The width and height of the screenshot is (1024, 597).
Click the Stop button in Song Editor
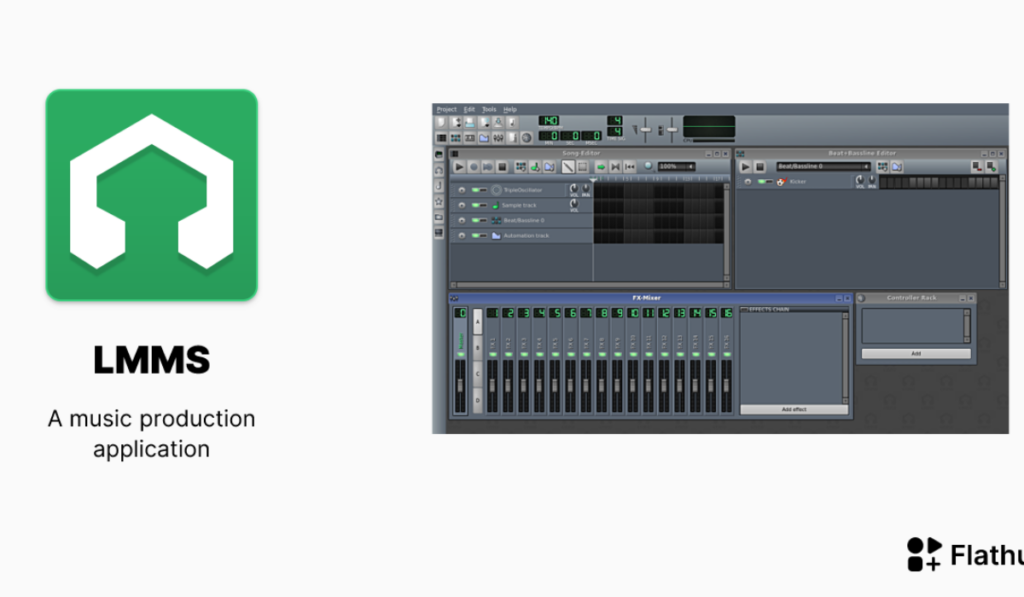point(502,167)
